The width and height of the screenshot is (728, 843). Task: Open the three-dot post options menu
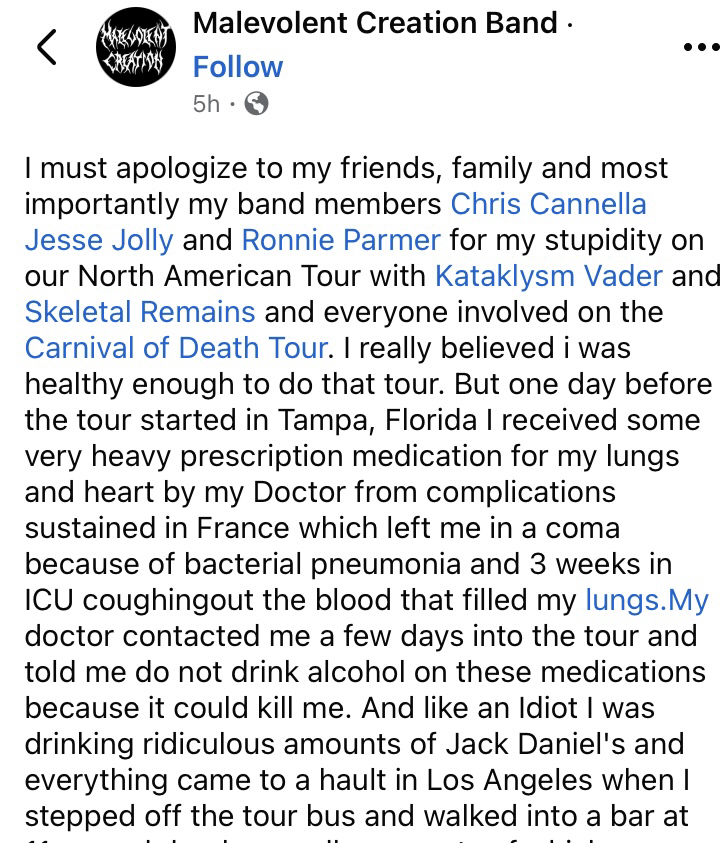point(700,46)
